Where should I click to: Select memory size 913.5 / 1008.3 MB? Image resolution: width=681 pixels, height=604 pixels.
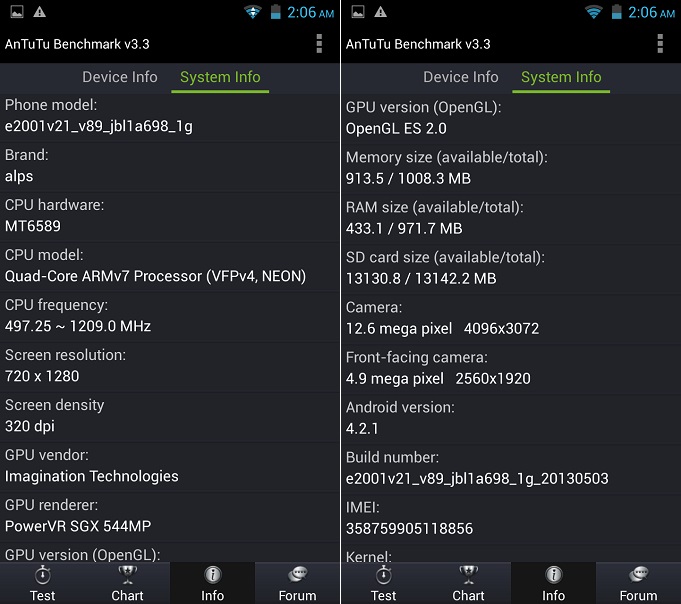[408, 178]
